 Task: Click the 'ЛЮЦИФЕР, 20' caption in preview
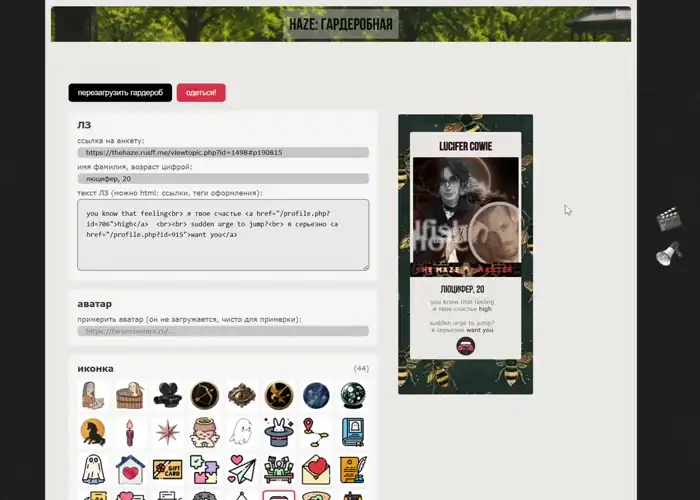pos(462,290)
